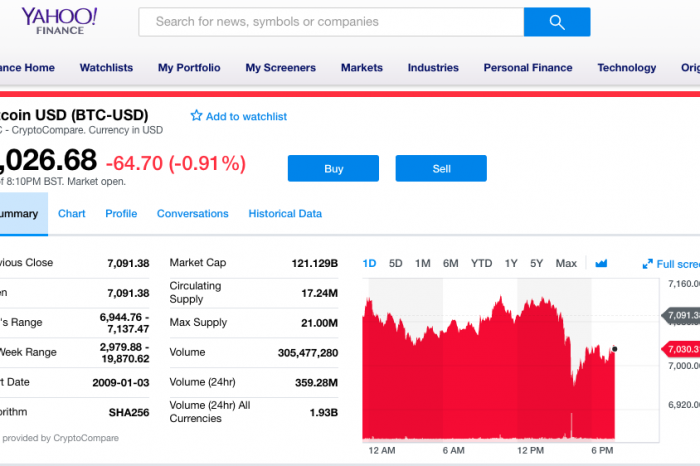The height and width of the screenshot is (466, 700).
Task: Click the Volume (24hr) value 359.28M
Action: (316, 383)
